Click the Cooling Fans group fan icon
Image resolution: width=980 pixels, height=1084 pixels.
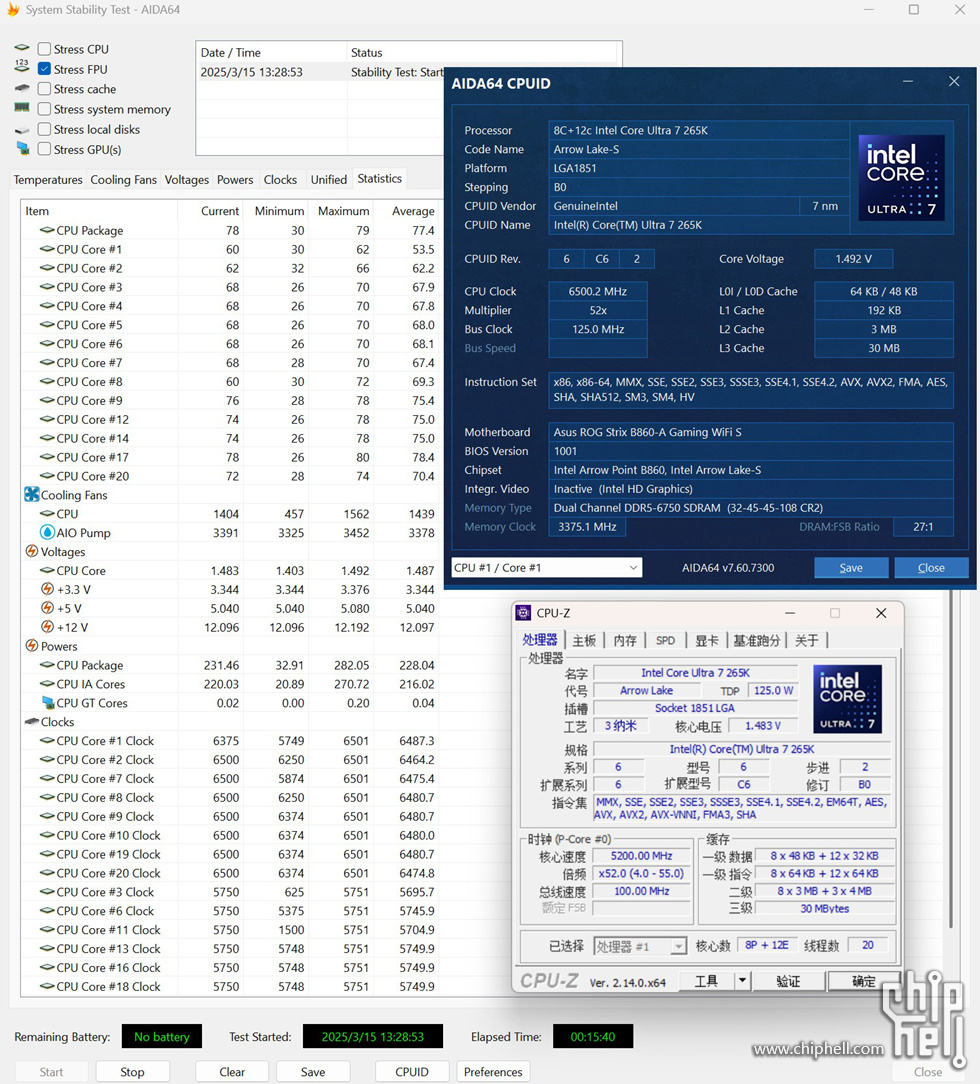[32, 494]
